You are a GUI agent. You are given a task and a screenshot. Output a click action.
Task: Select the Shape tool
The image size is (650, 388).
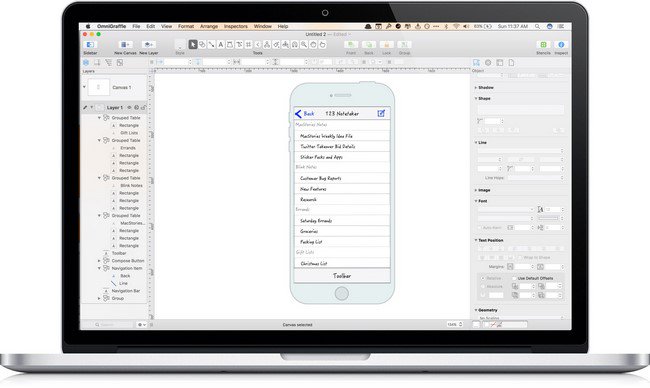coord(202,44)
